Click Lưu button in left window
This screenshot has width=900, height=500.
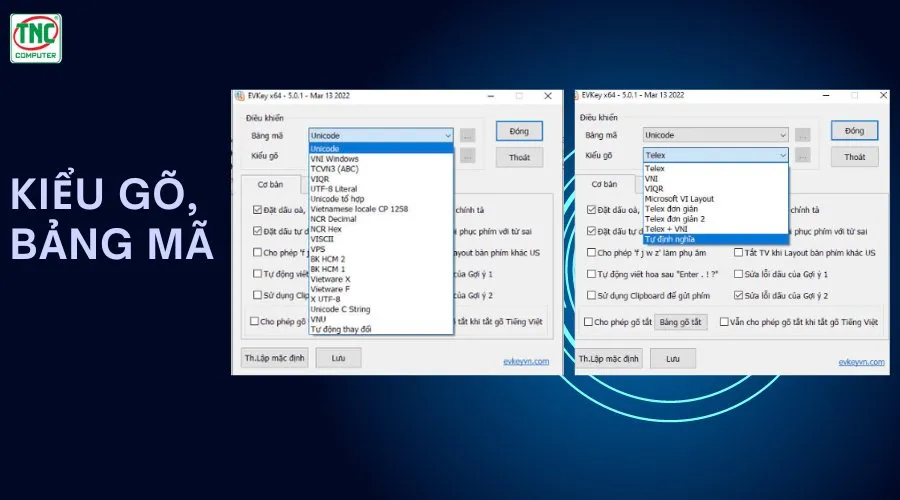pyautogui.click(x=339, y=358)
